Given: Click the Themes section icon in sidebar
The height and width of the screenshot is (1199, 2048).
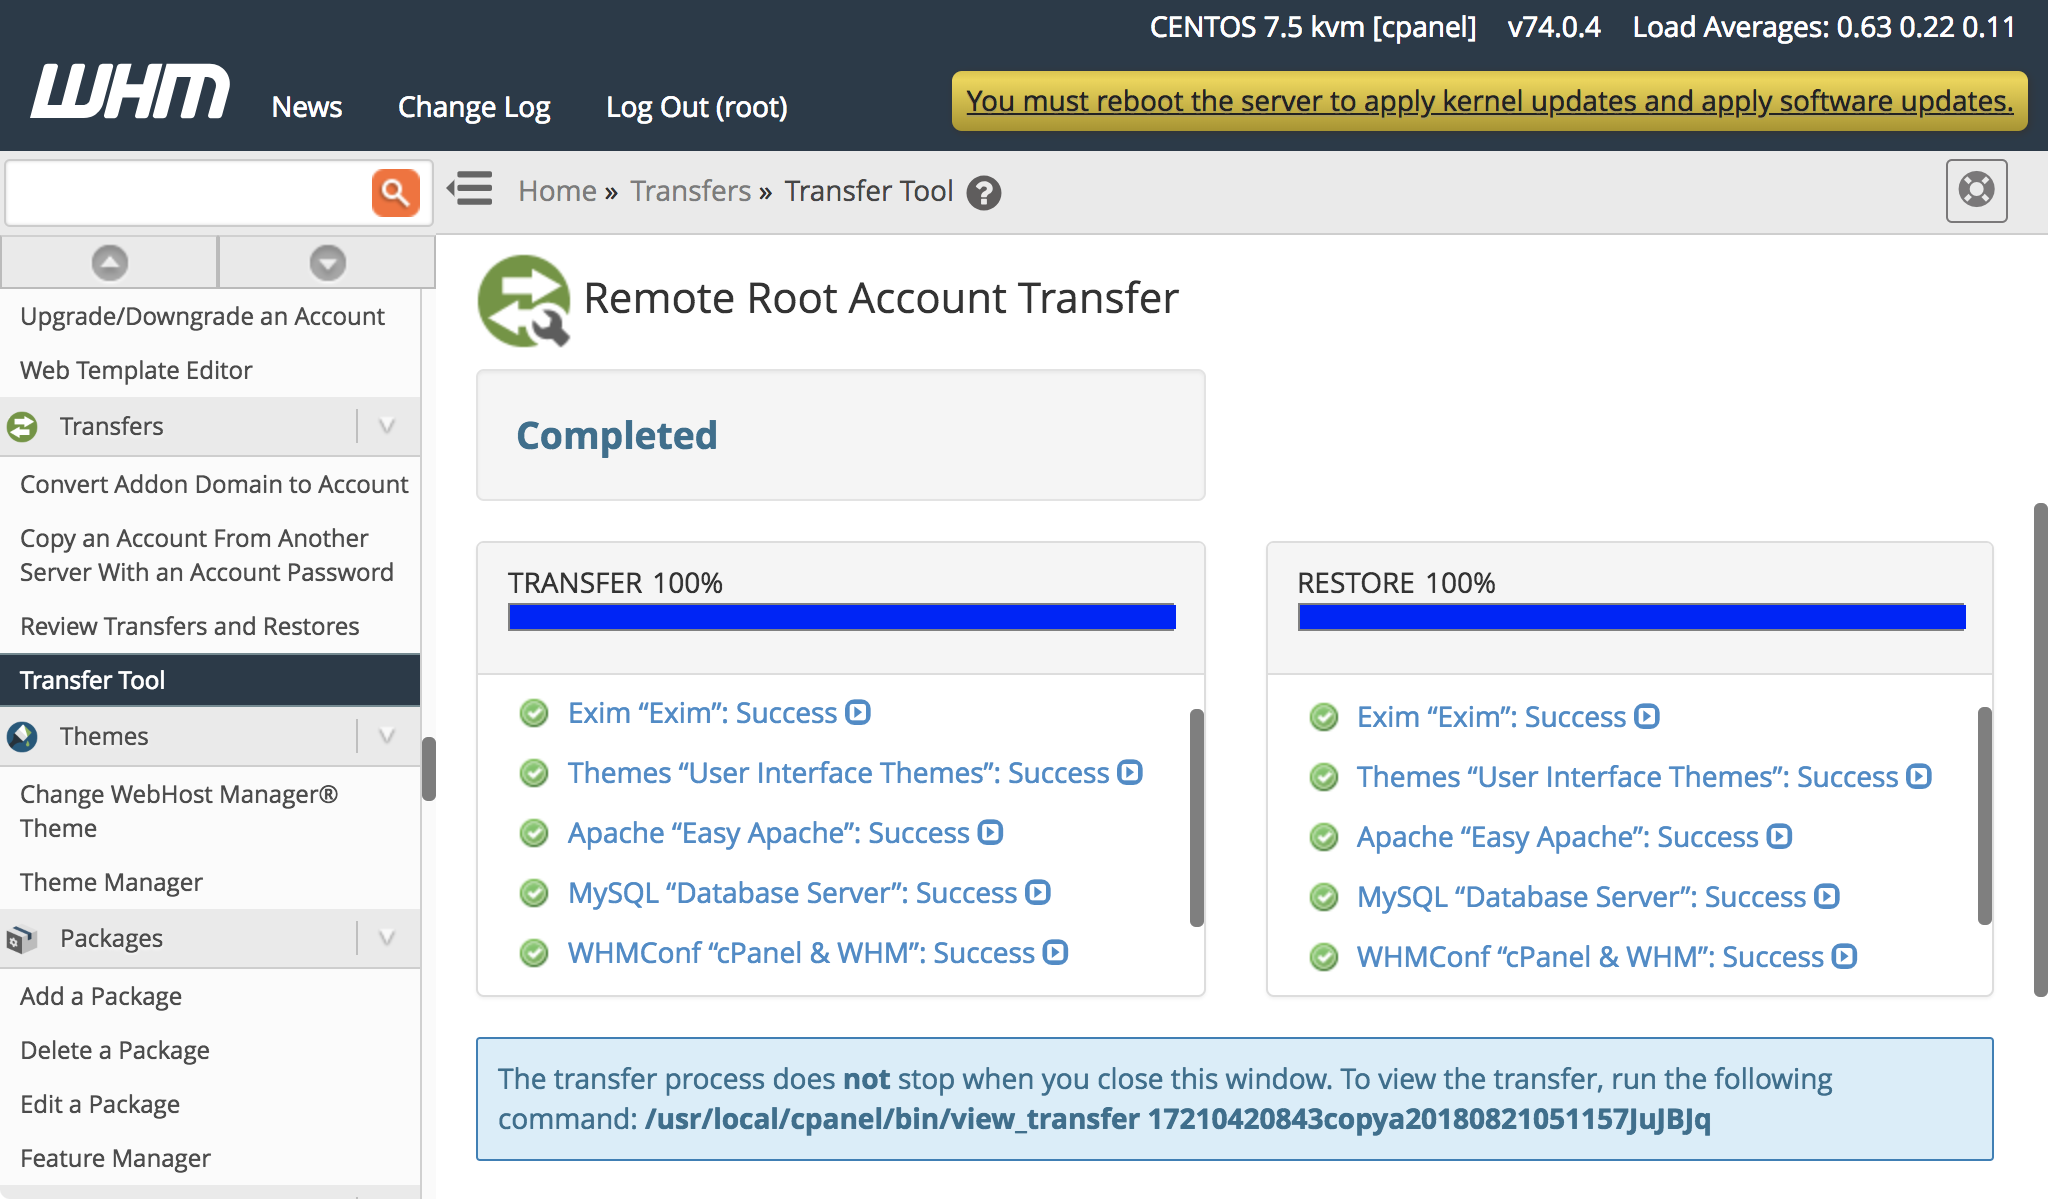Looking at the screenshot, I should pyautogui.click(x=23, y=736).
